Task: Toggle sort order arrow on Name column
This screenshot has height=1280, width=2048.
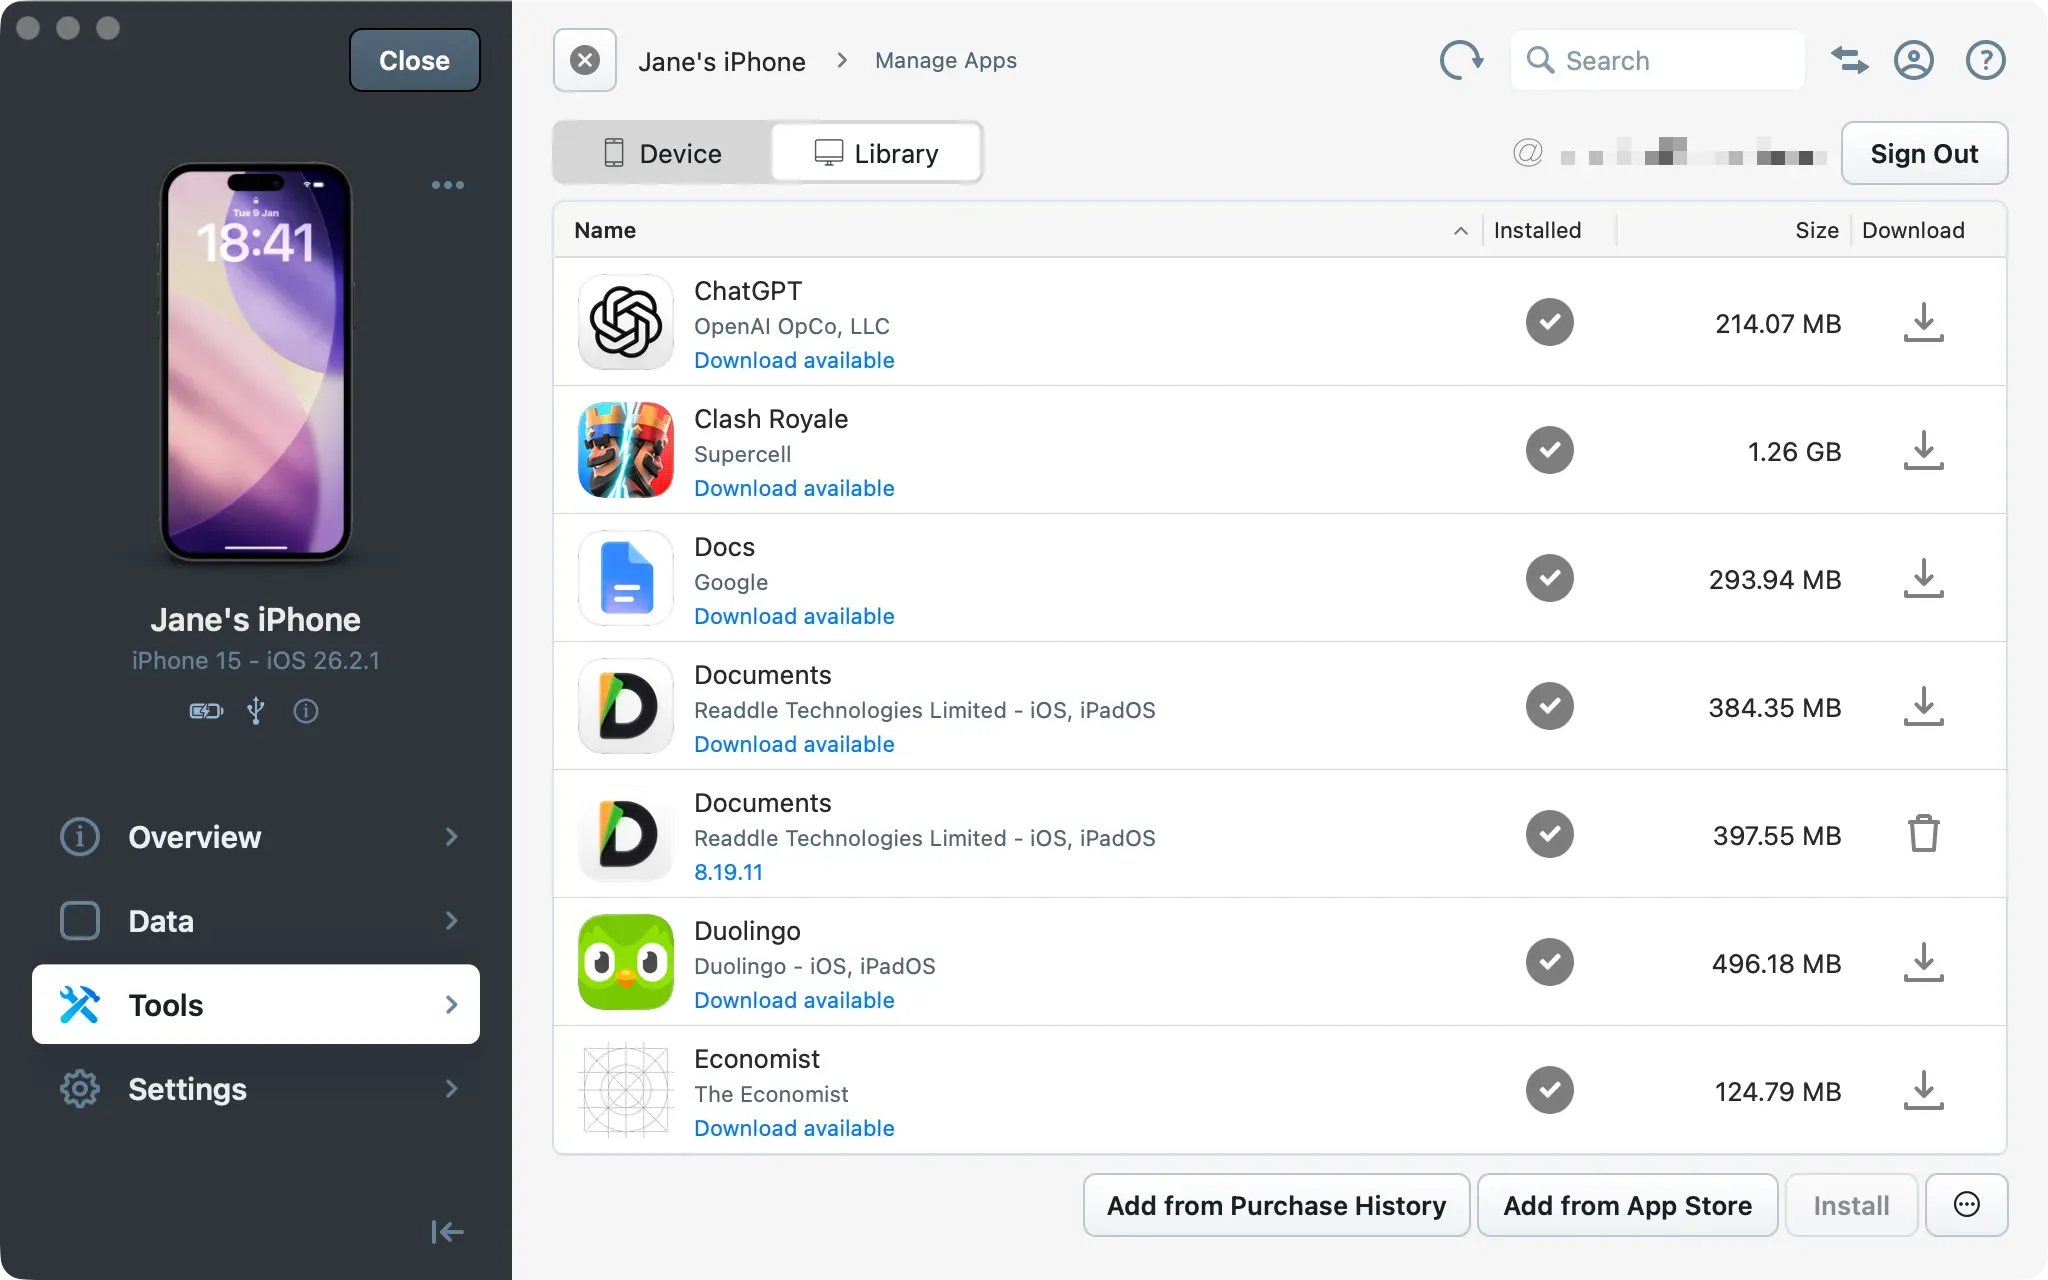Action: (1460, 231)
